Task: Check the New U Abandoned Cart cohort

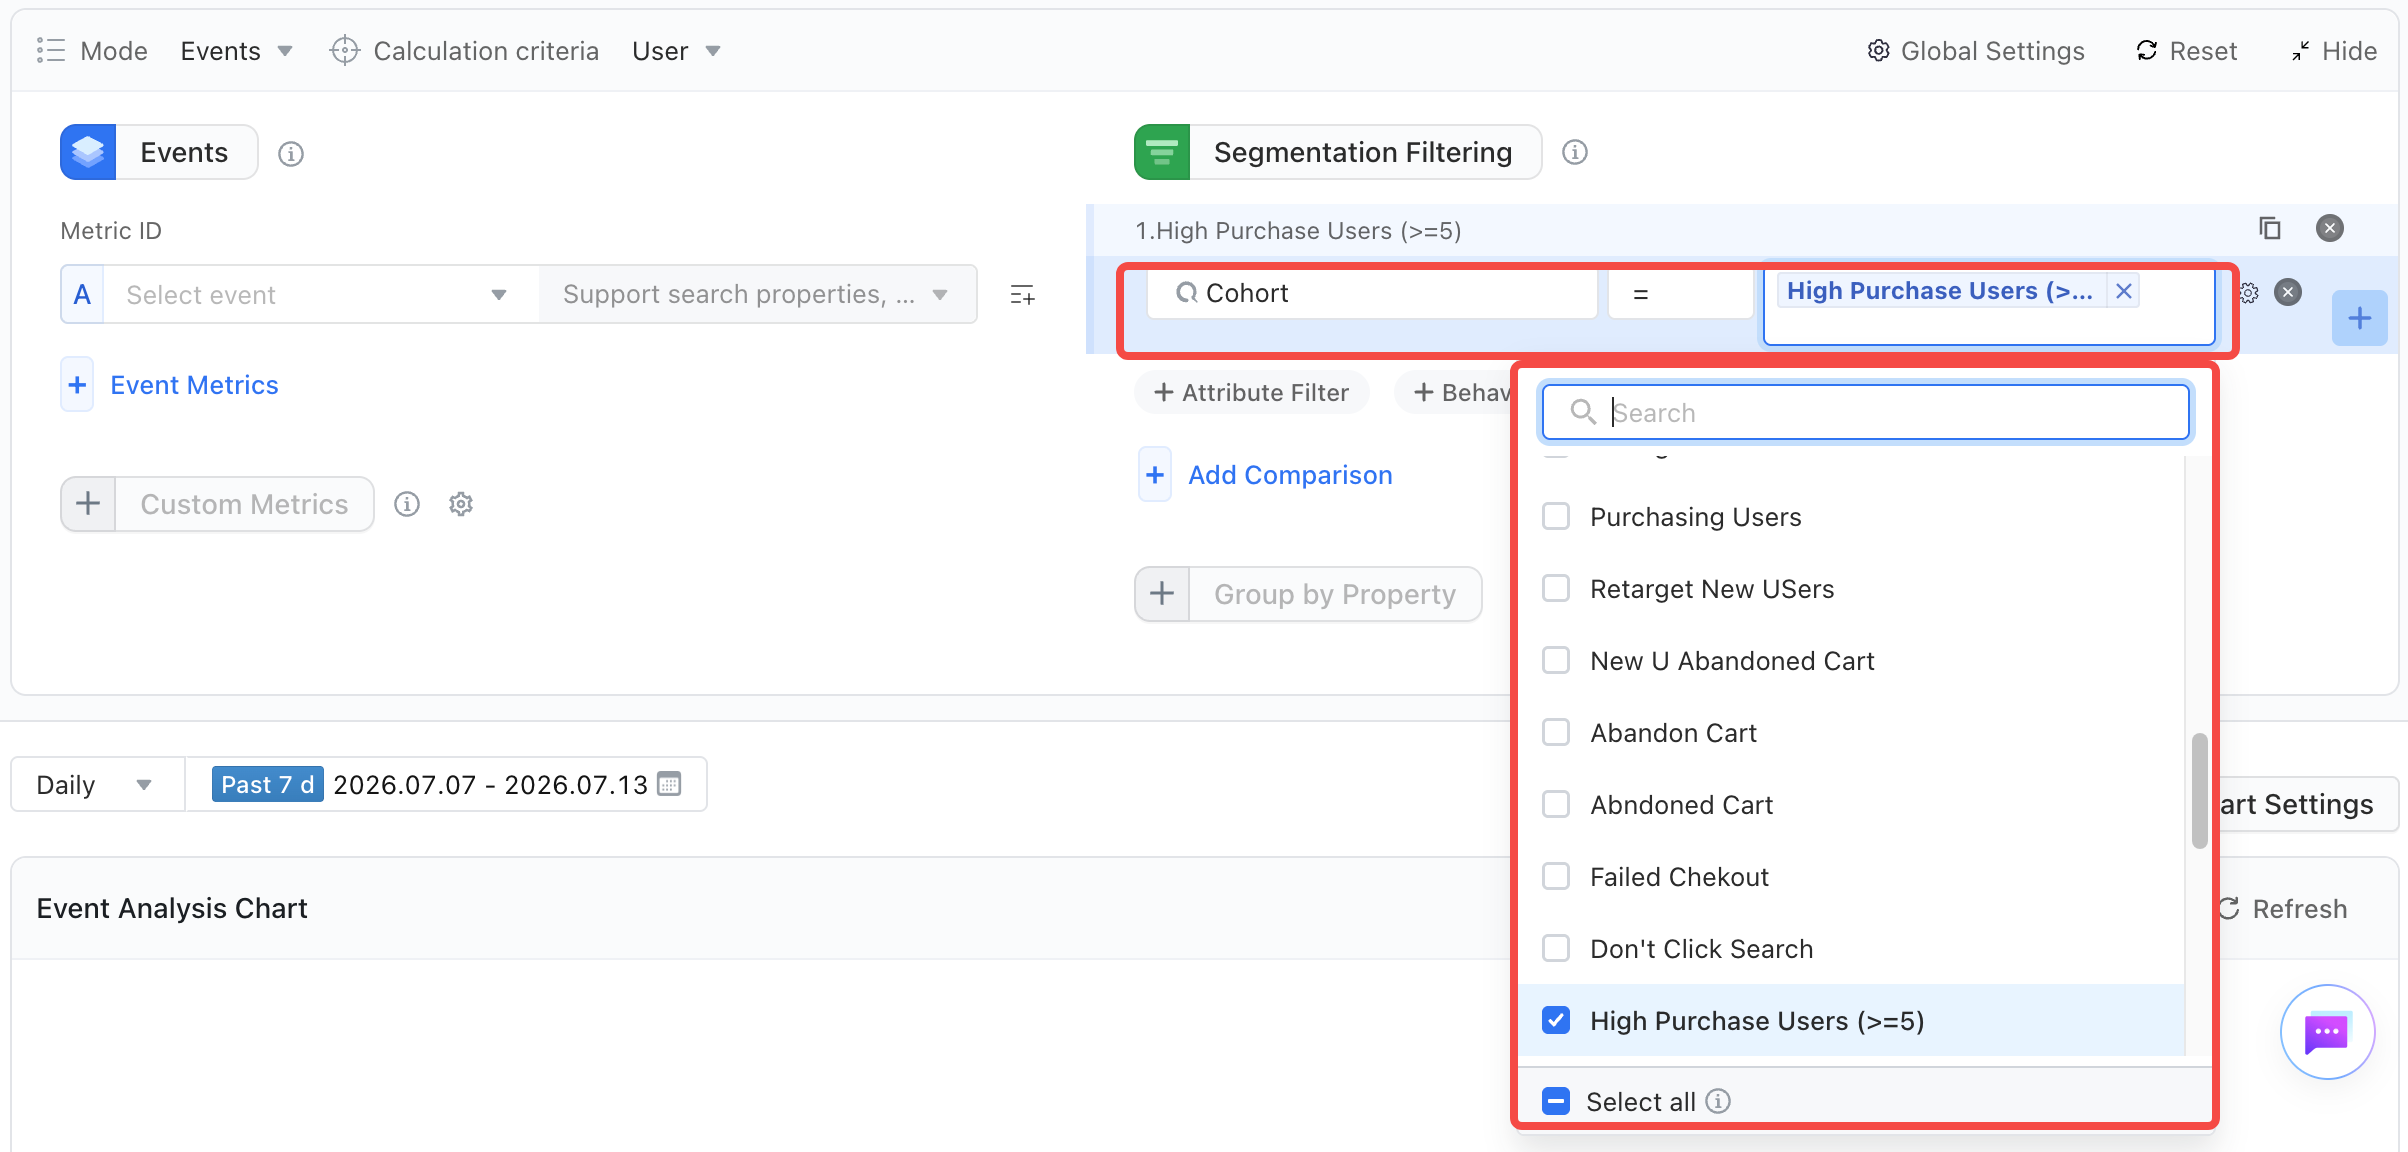Action: pos(1556,661)
